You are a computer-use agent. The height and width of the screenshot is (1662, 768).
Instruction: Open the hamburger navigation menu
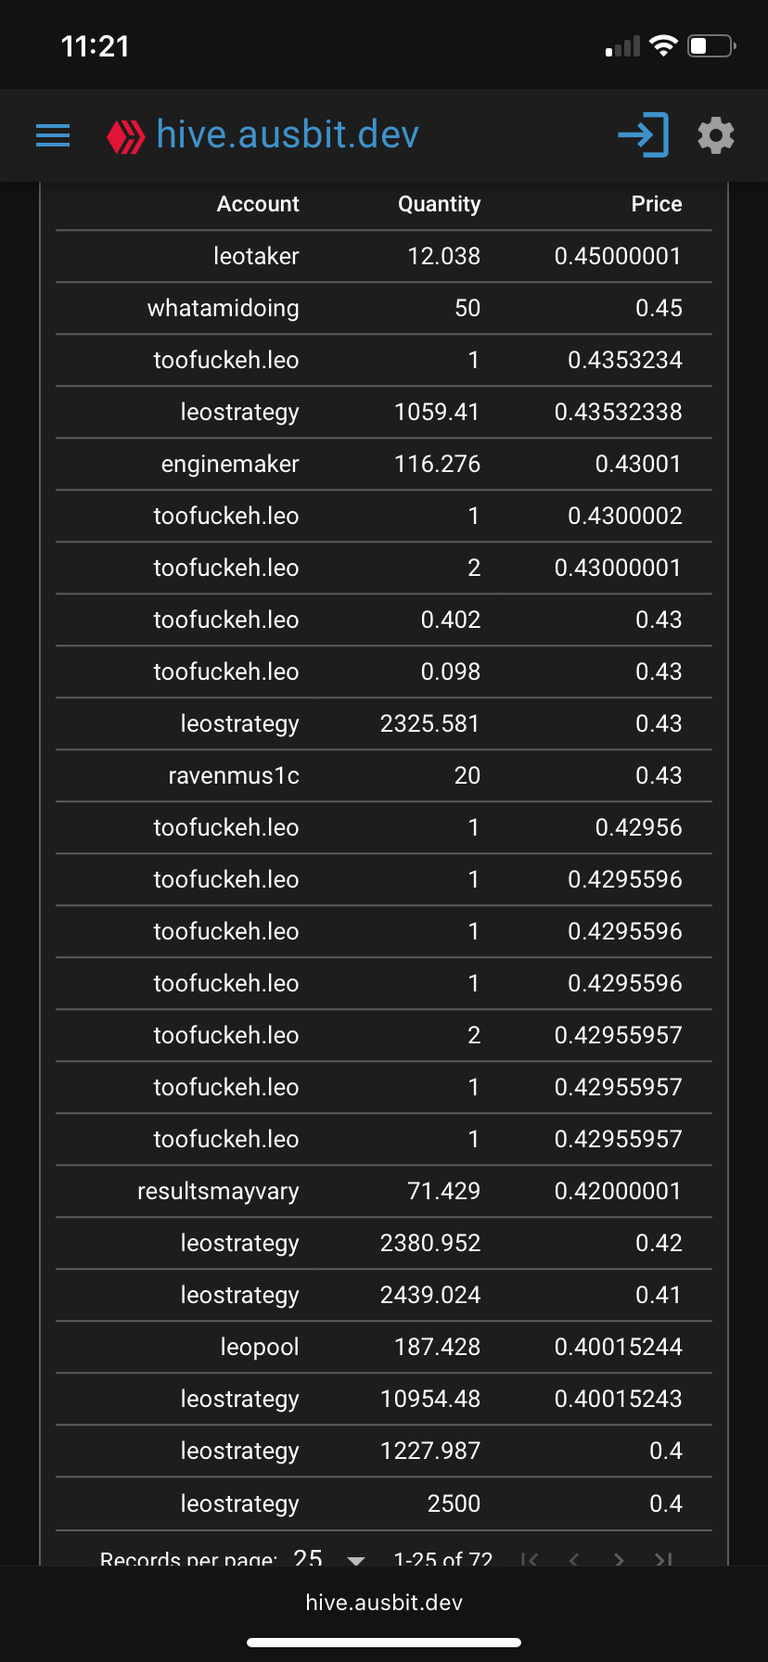coord(53,135)
